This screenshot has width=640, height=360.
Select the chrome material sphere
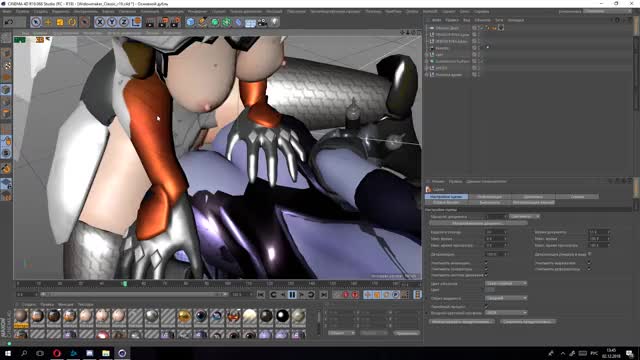(x=151, y=316)
